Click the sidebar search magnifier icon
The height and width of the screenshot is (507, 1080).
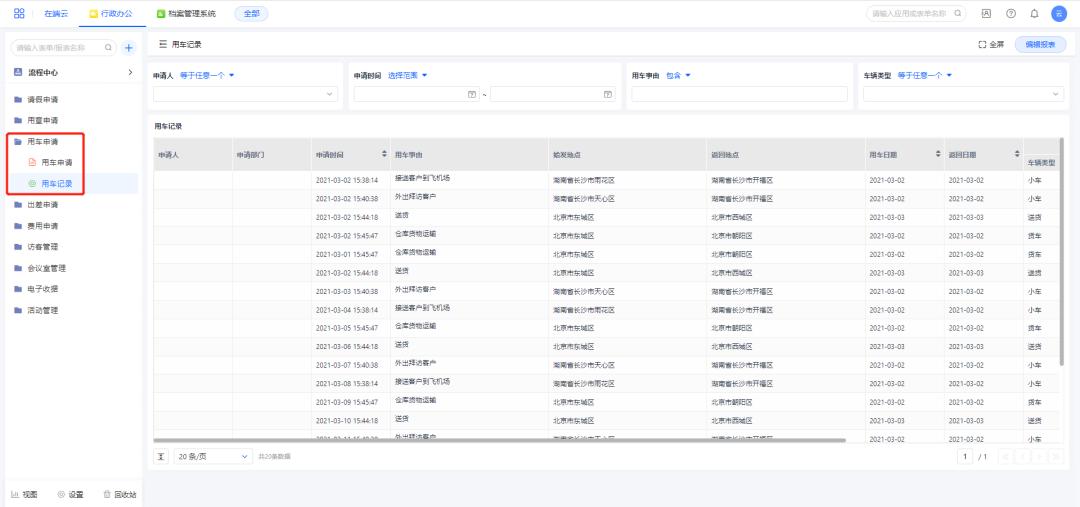point(108,48)
